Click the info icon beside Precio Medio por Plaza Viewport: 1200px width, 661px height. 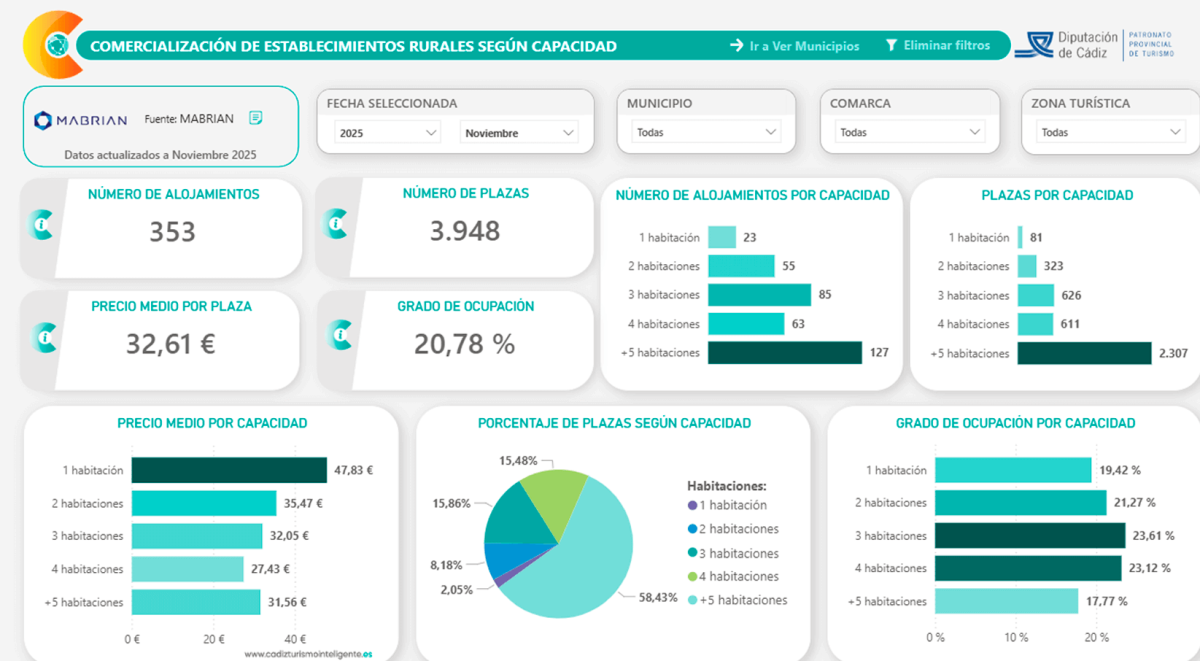pos(43,337)
